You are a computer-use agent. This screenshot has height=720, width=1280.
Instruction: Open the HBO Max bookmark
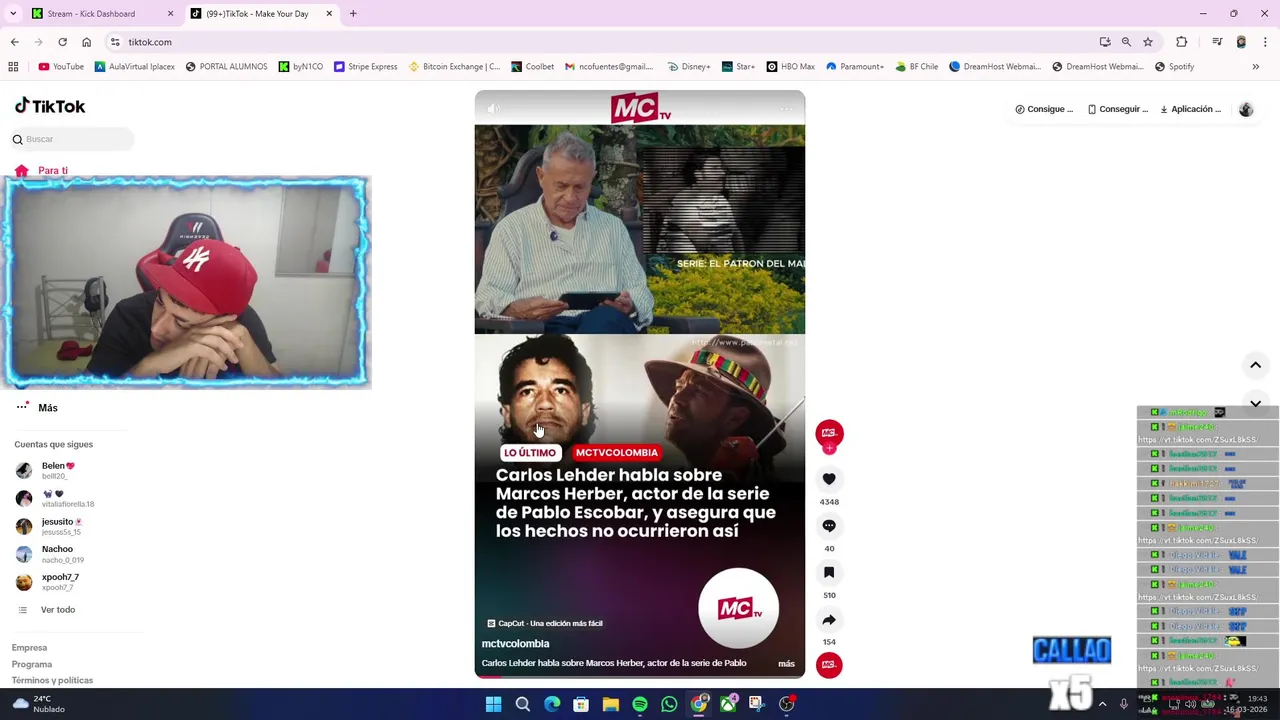[790, 67]
